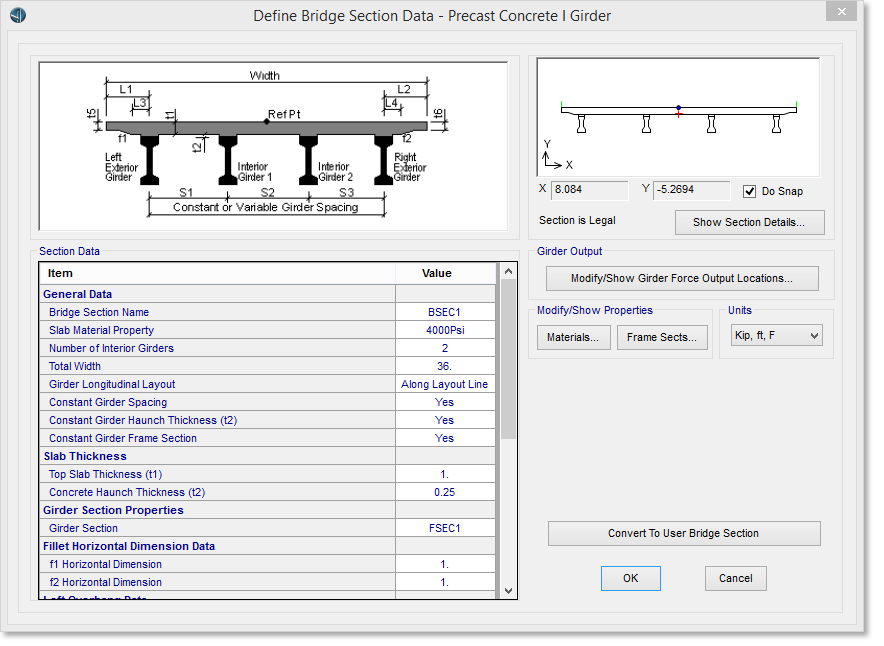This screenshot has width=884, height=646.
Task: Click the Frame Sects button
Action: 662,337
